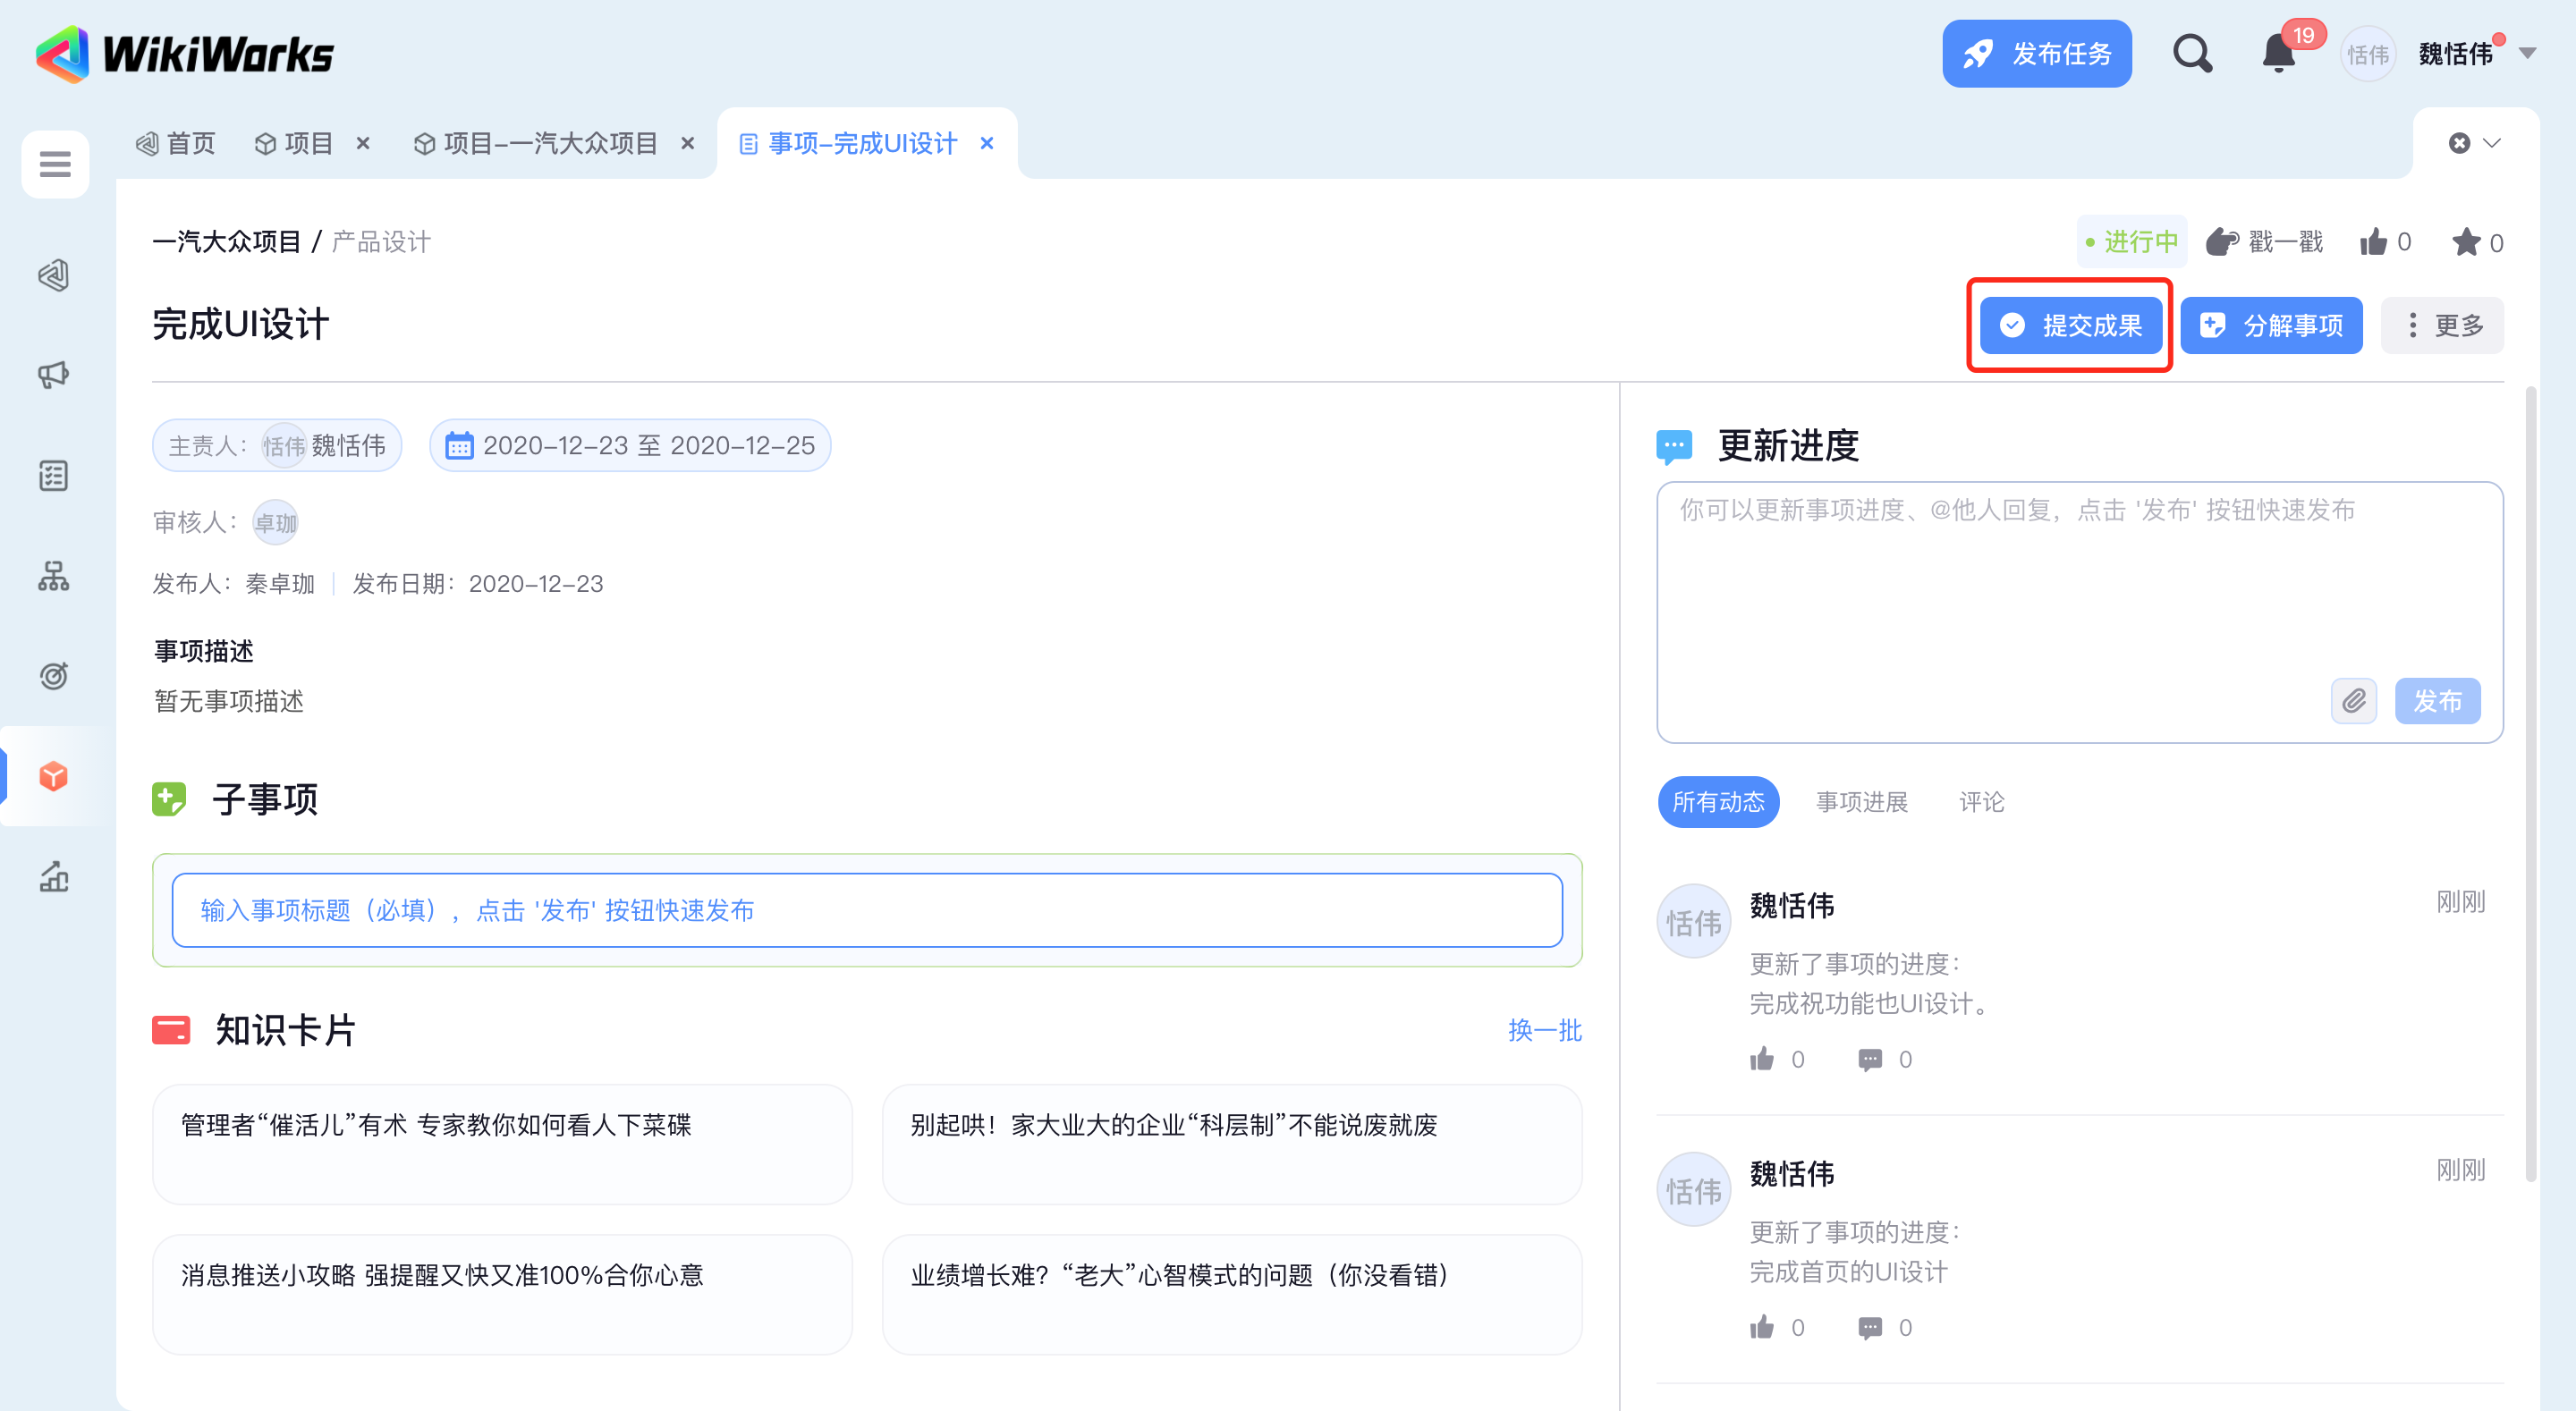Open the checklist tasks sidebar icon

(x=54, y=475)
